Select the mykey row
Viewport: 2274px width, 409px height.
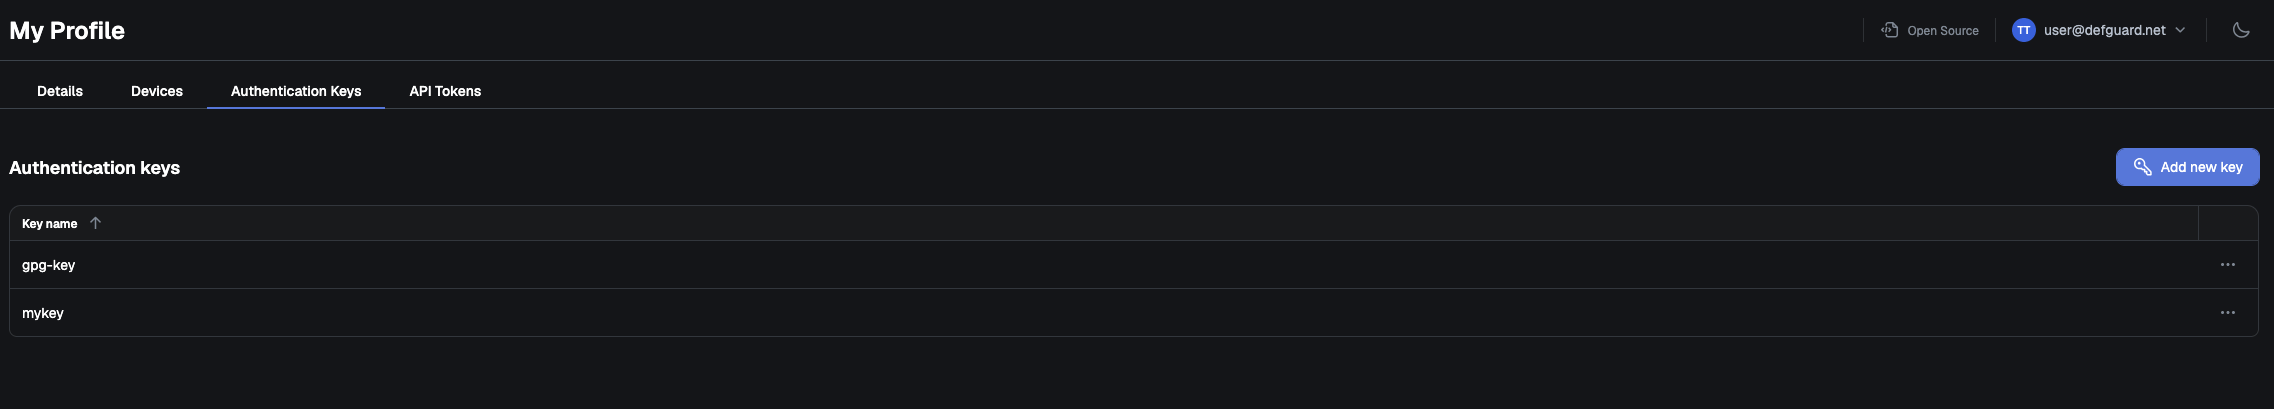coord(1134,313)
